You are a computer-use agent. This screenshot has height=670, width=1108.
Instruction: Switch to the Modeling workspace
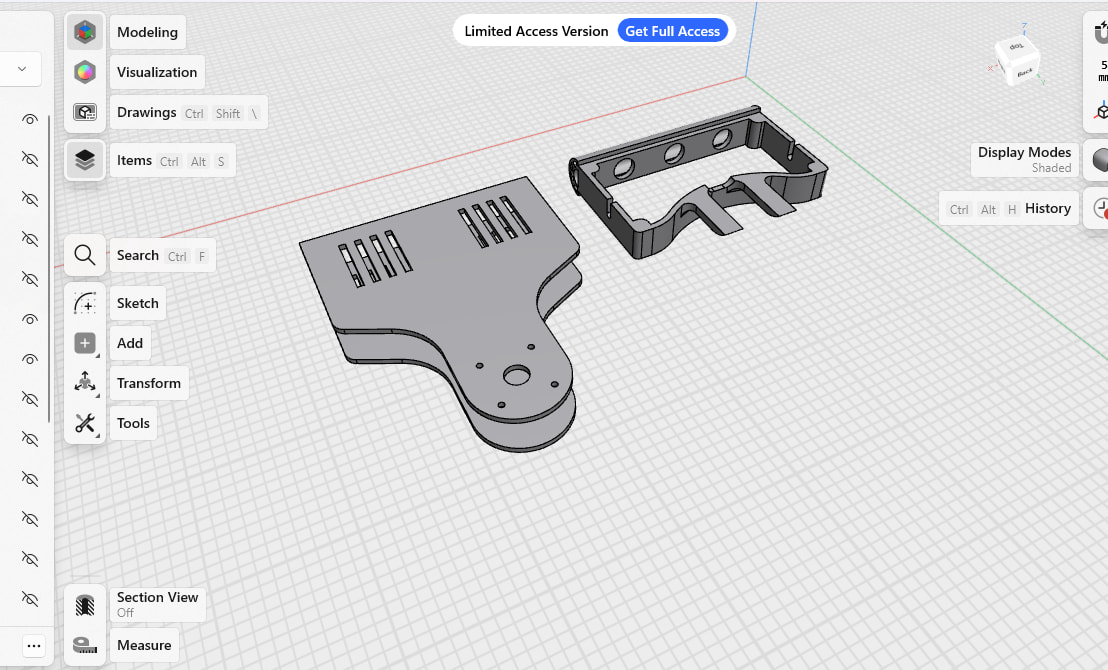click(85, 32)
